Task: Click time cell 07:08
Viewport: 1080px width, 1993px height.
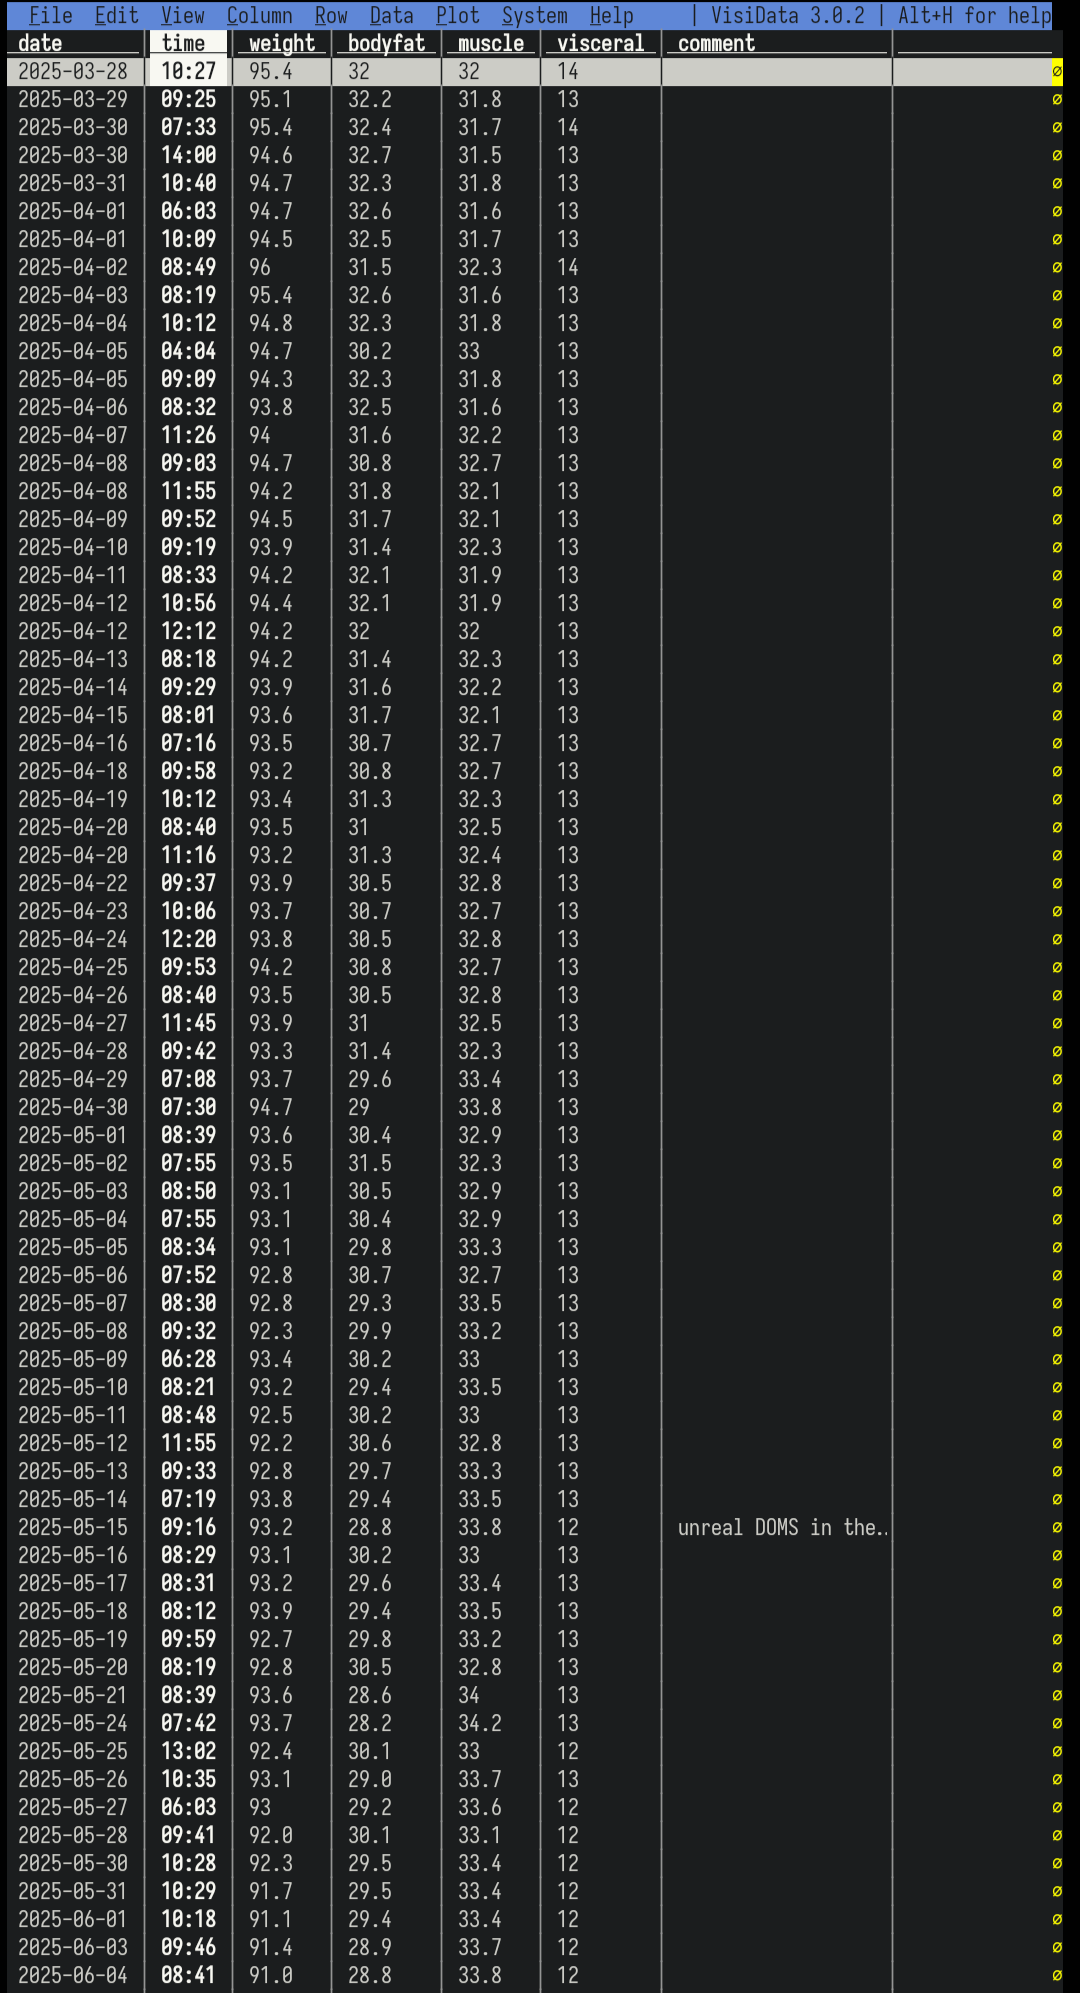Action: (x=188, y=1079)
